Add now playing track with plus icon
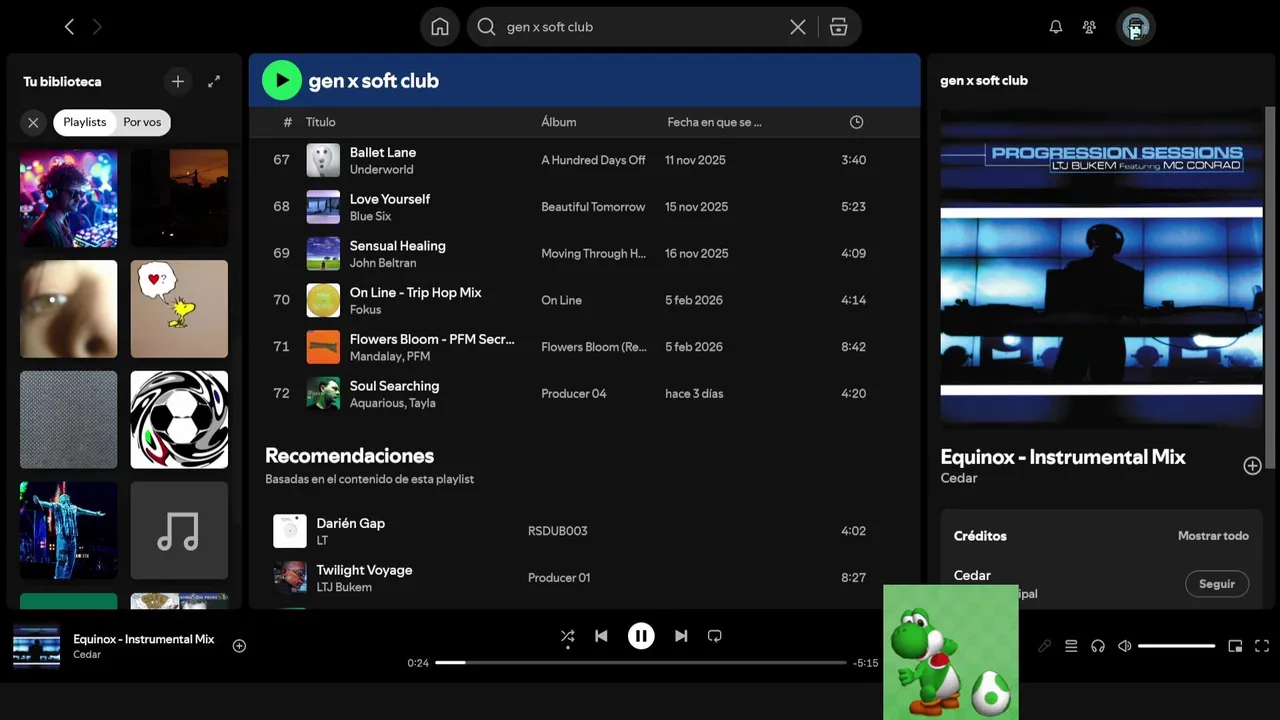This screenshot has height=720, width=1280. point(239,646)
